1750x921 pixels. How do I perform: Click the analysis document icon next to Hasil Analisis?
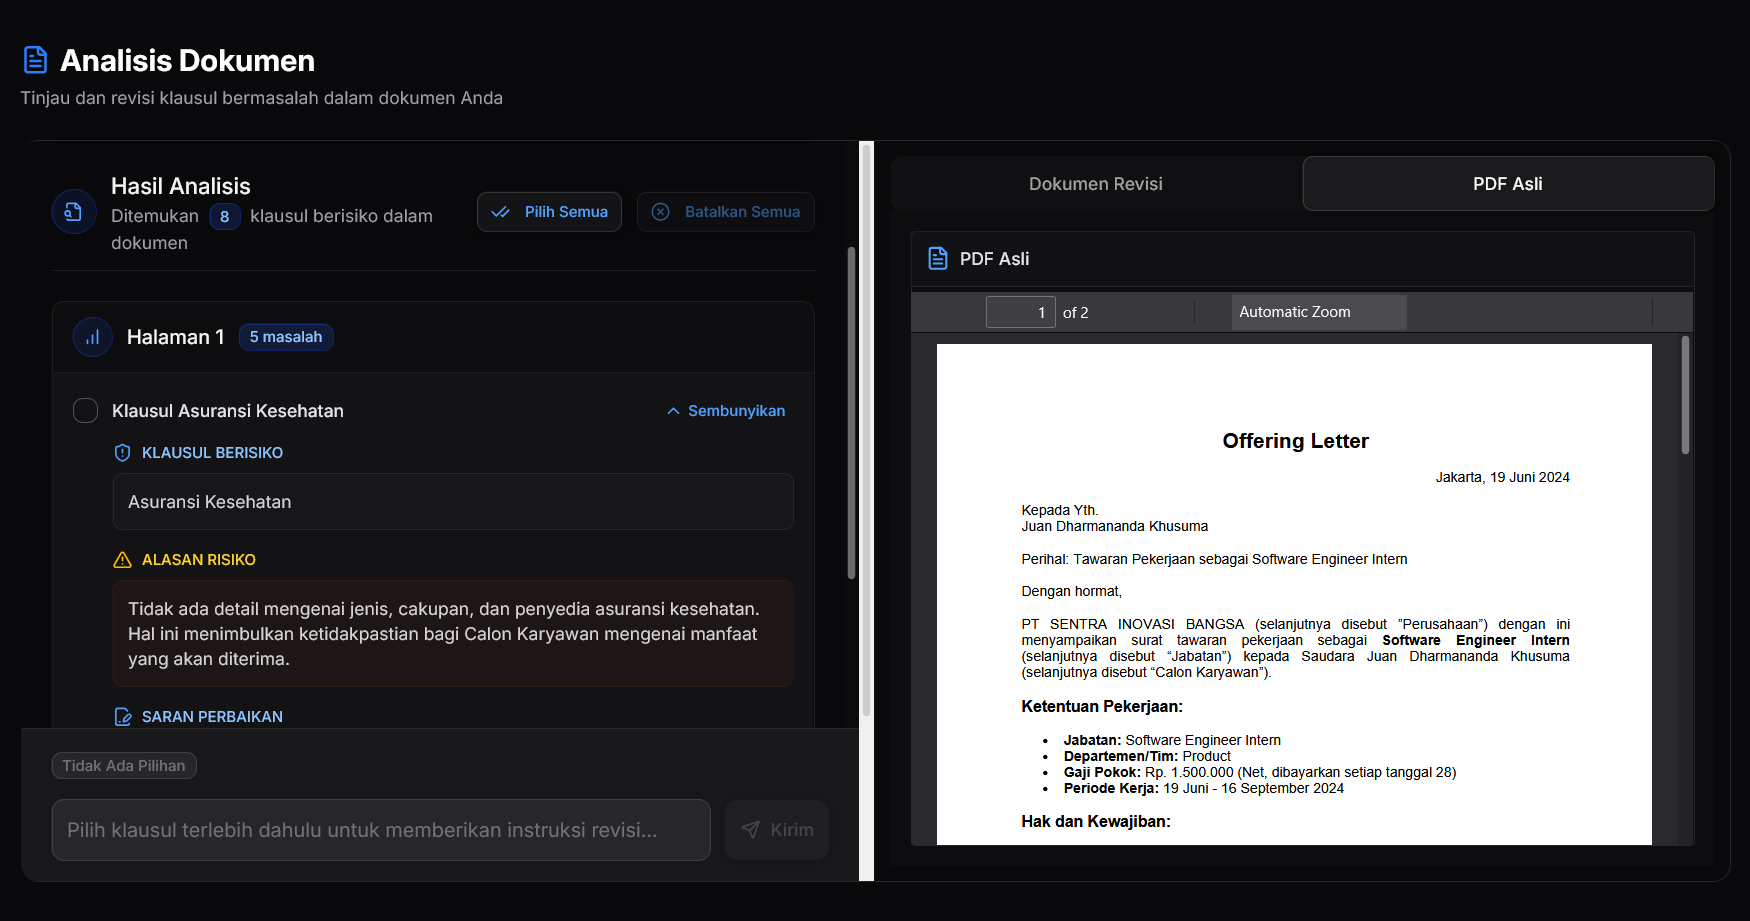point(74,211)
